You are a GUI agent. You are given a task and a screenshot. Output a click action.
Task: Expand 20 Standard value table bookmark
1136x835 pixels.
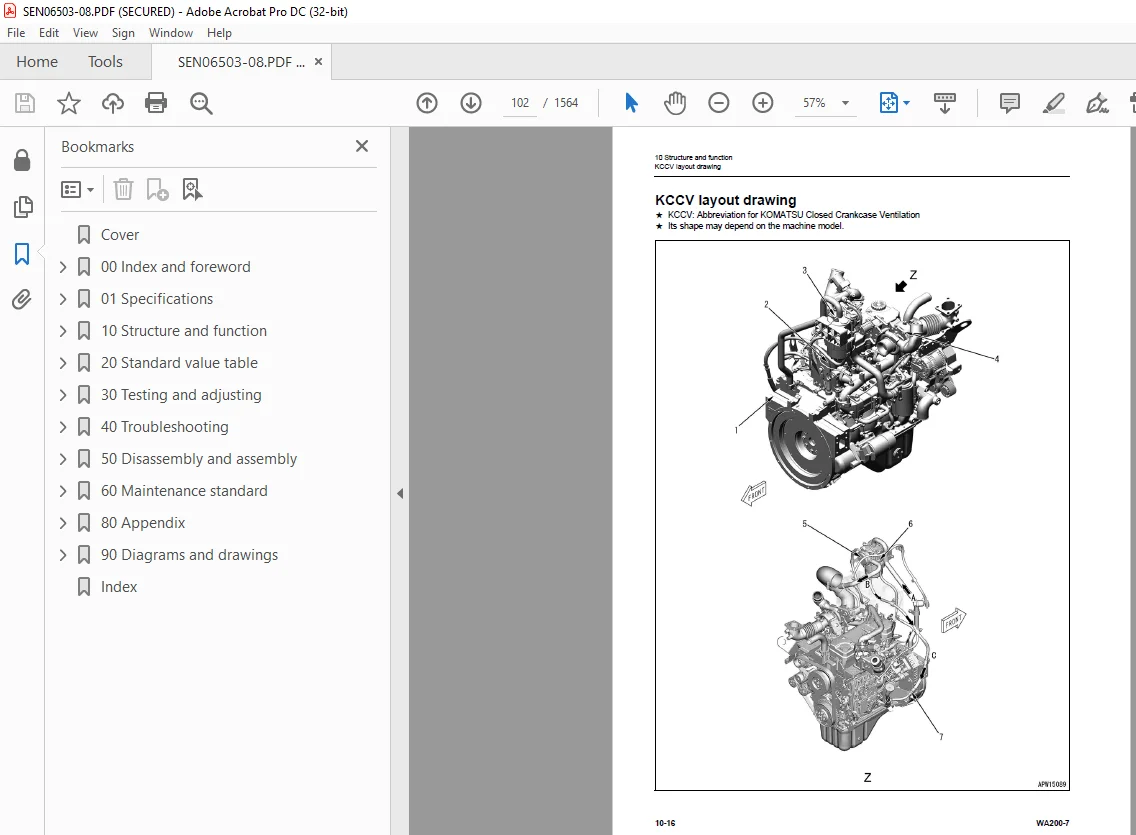[x=63, y=363]
